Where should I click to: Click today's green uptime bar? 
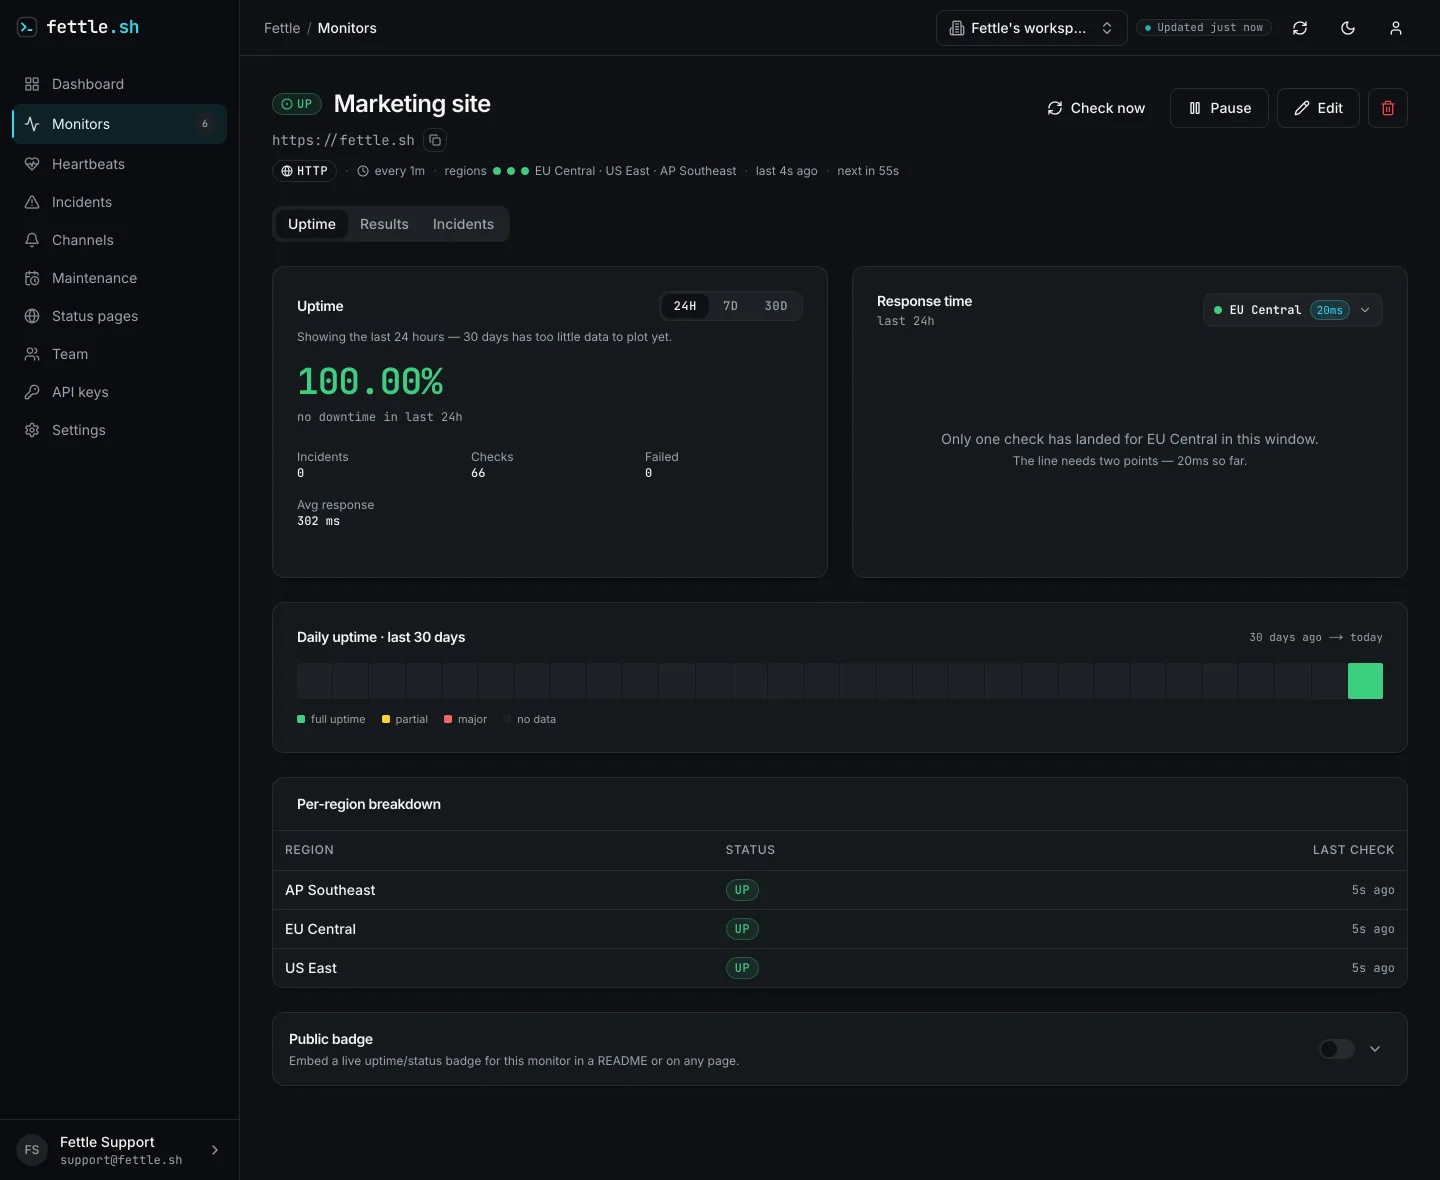click(1365, 681)
